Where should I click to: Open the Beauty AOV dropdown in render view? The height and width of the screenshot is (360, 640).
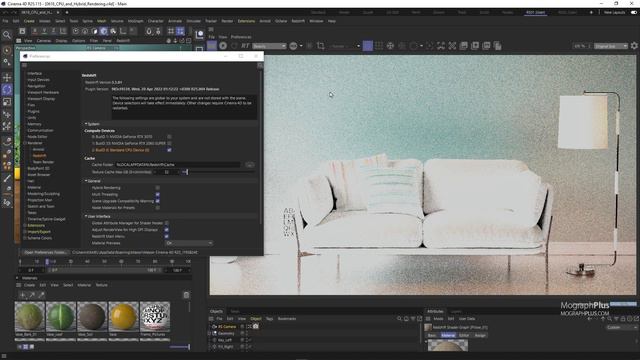tap(269, 46)
